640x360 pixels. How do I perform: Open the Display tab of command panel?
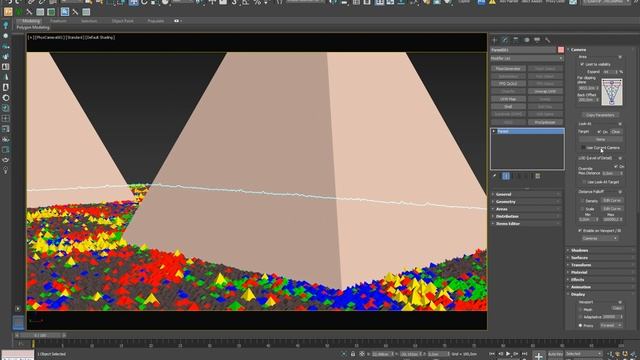pyautogui.click(x=537, y=40)
